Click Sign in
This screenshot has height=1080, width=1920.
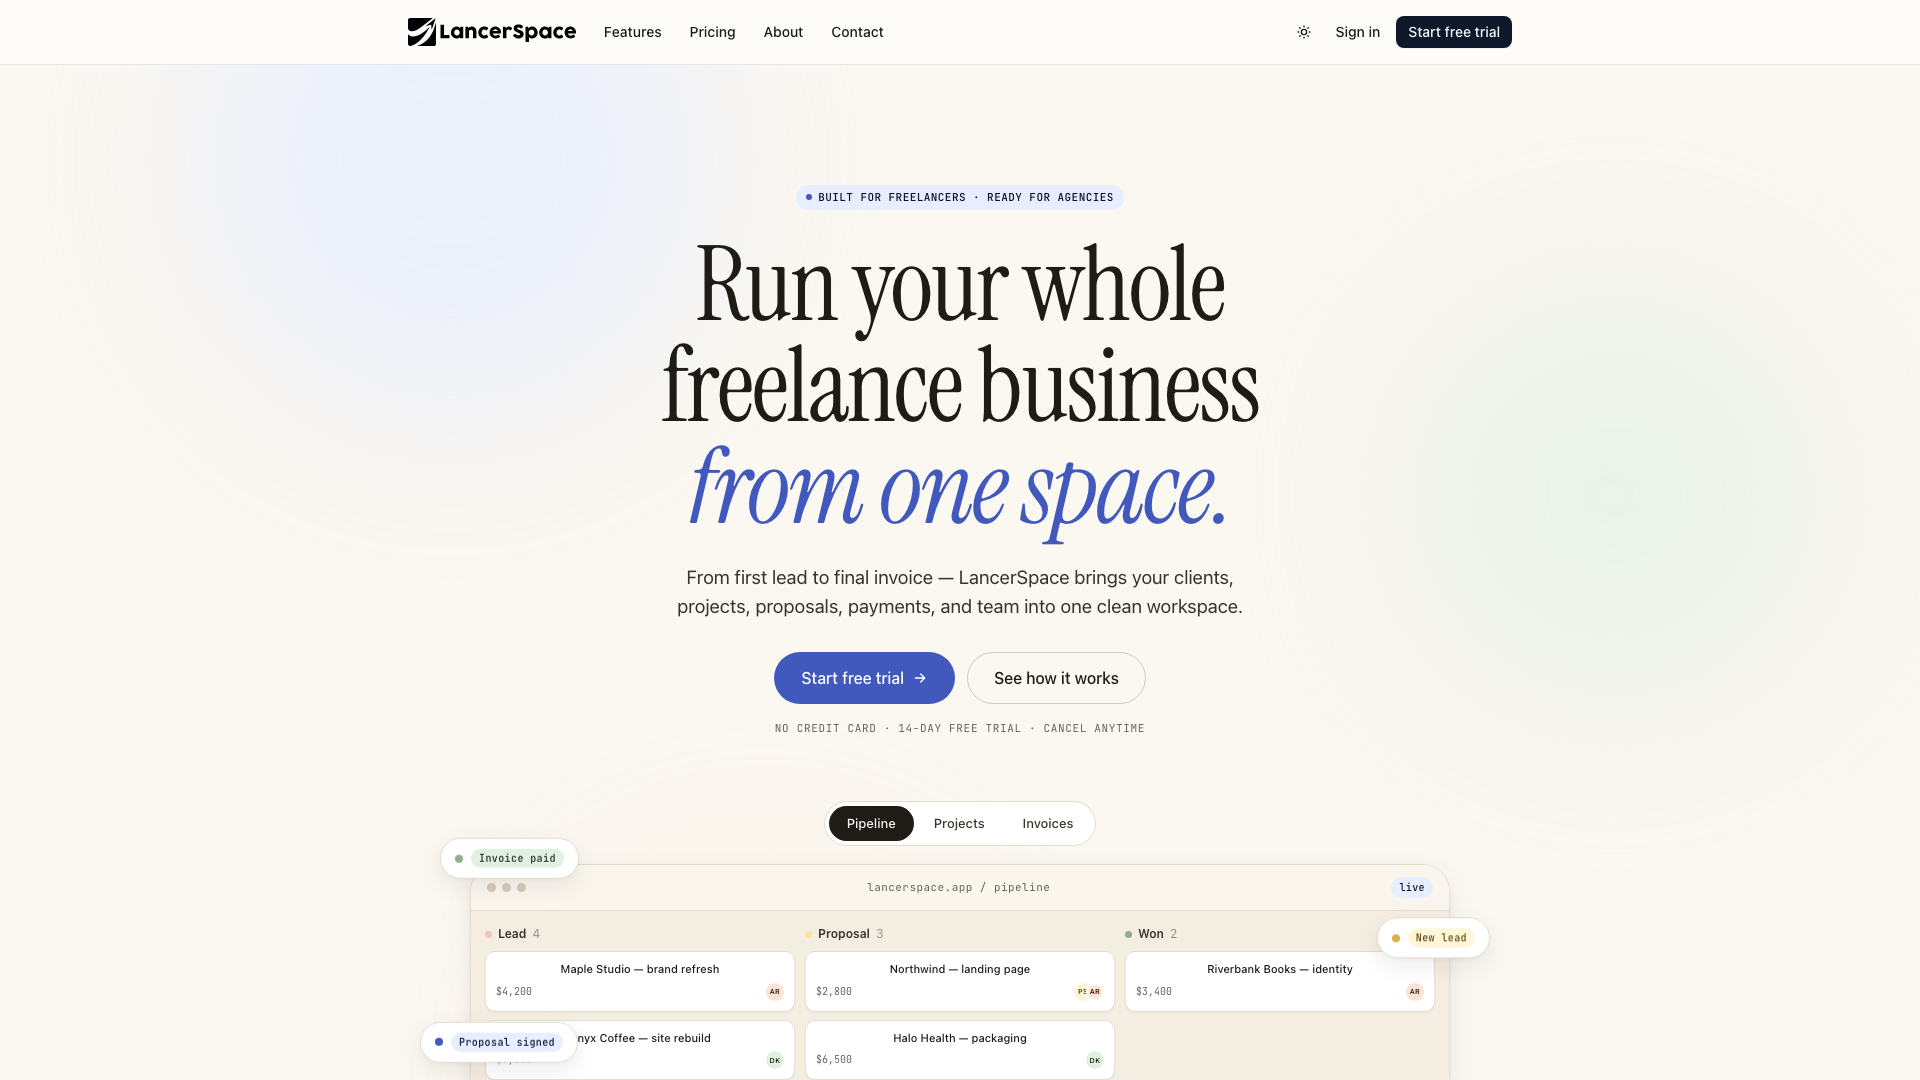pos(1357,32)
